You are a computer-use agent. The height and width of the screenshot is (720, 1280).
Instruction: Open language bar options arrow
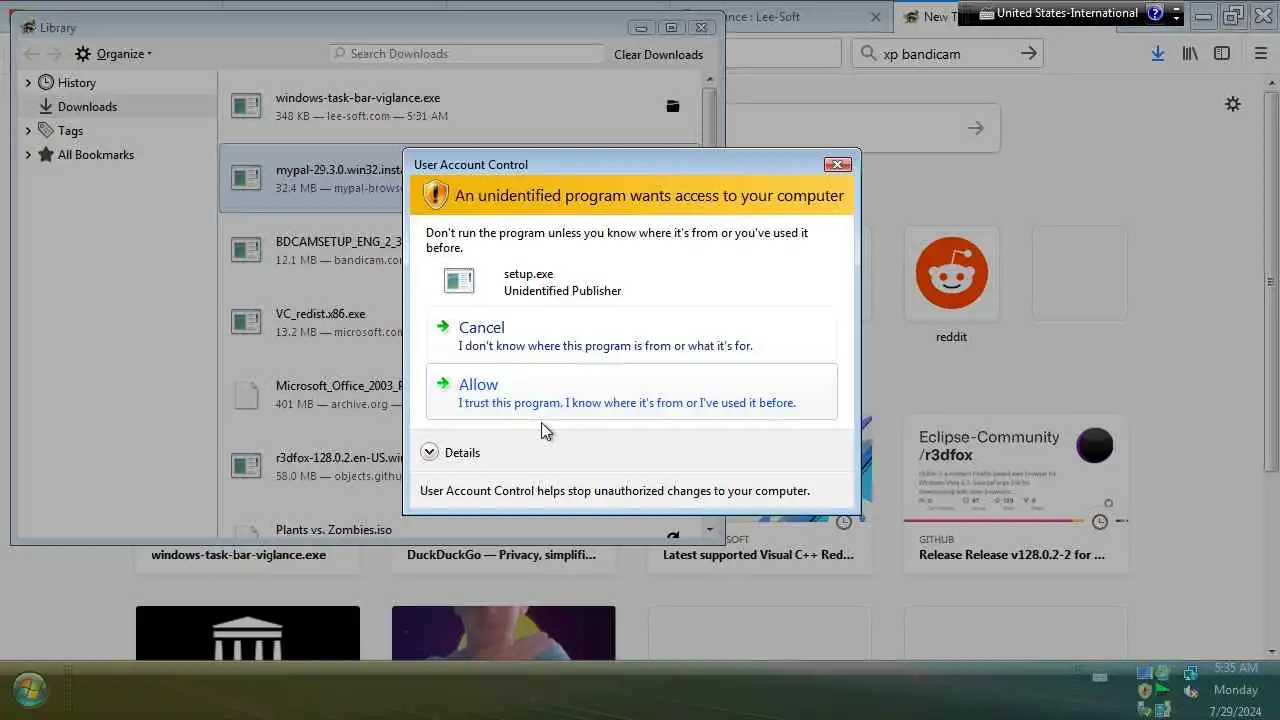1177,14
